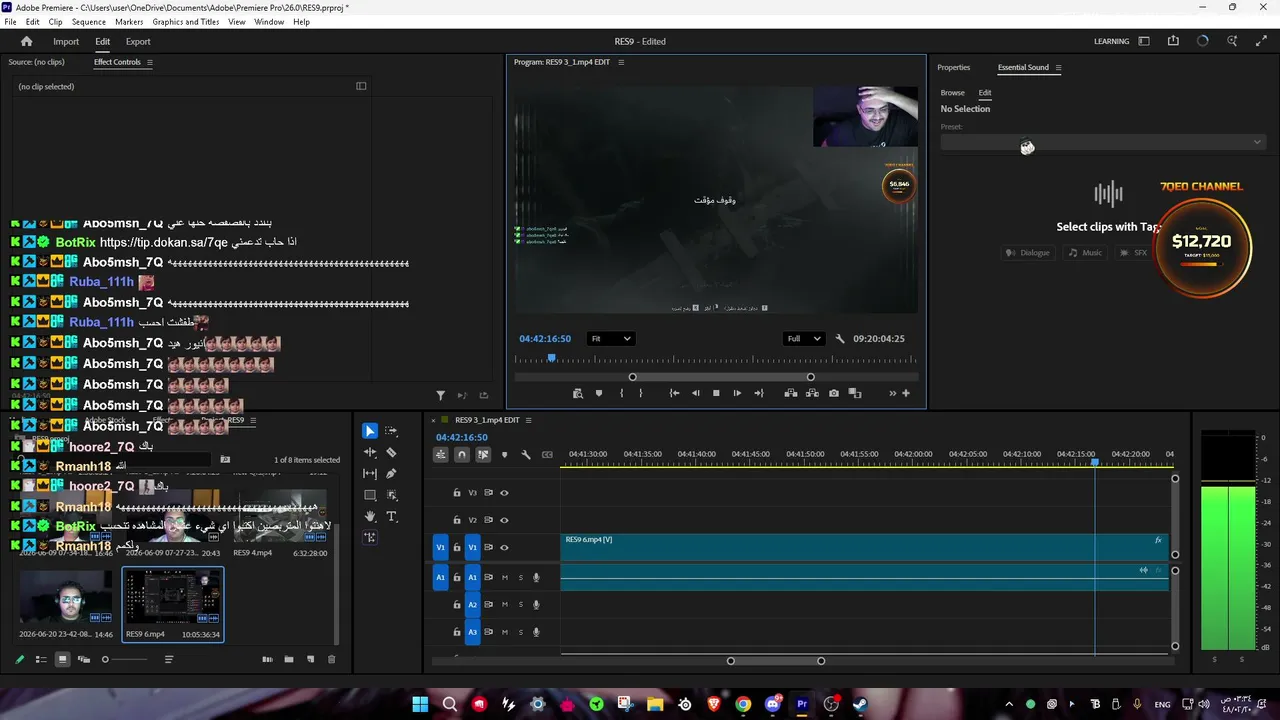Open Google Chrome from the taskbar
Screen dimensions: 1280x720
(743, 704)
